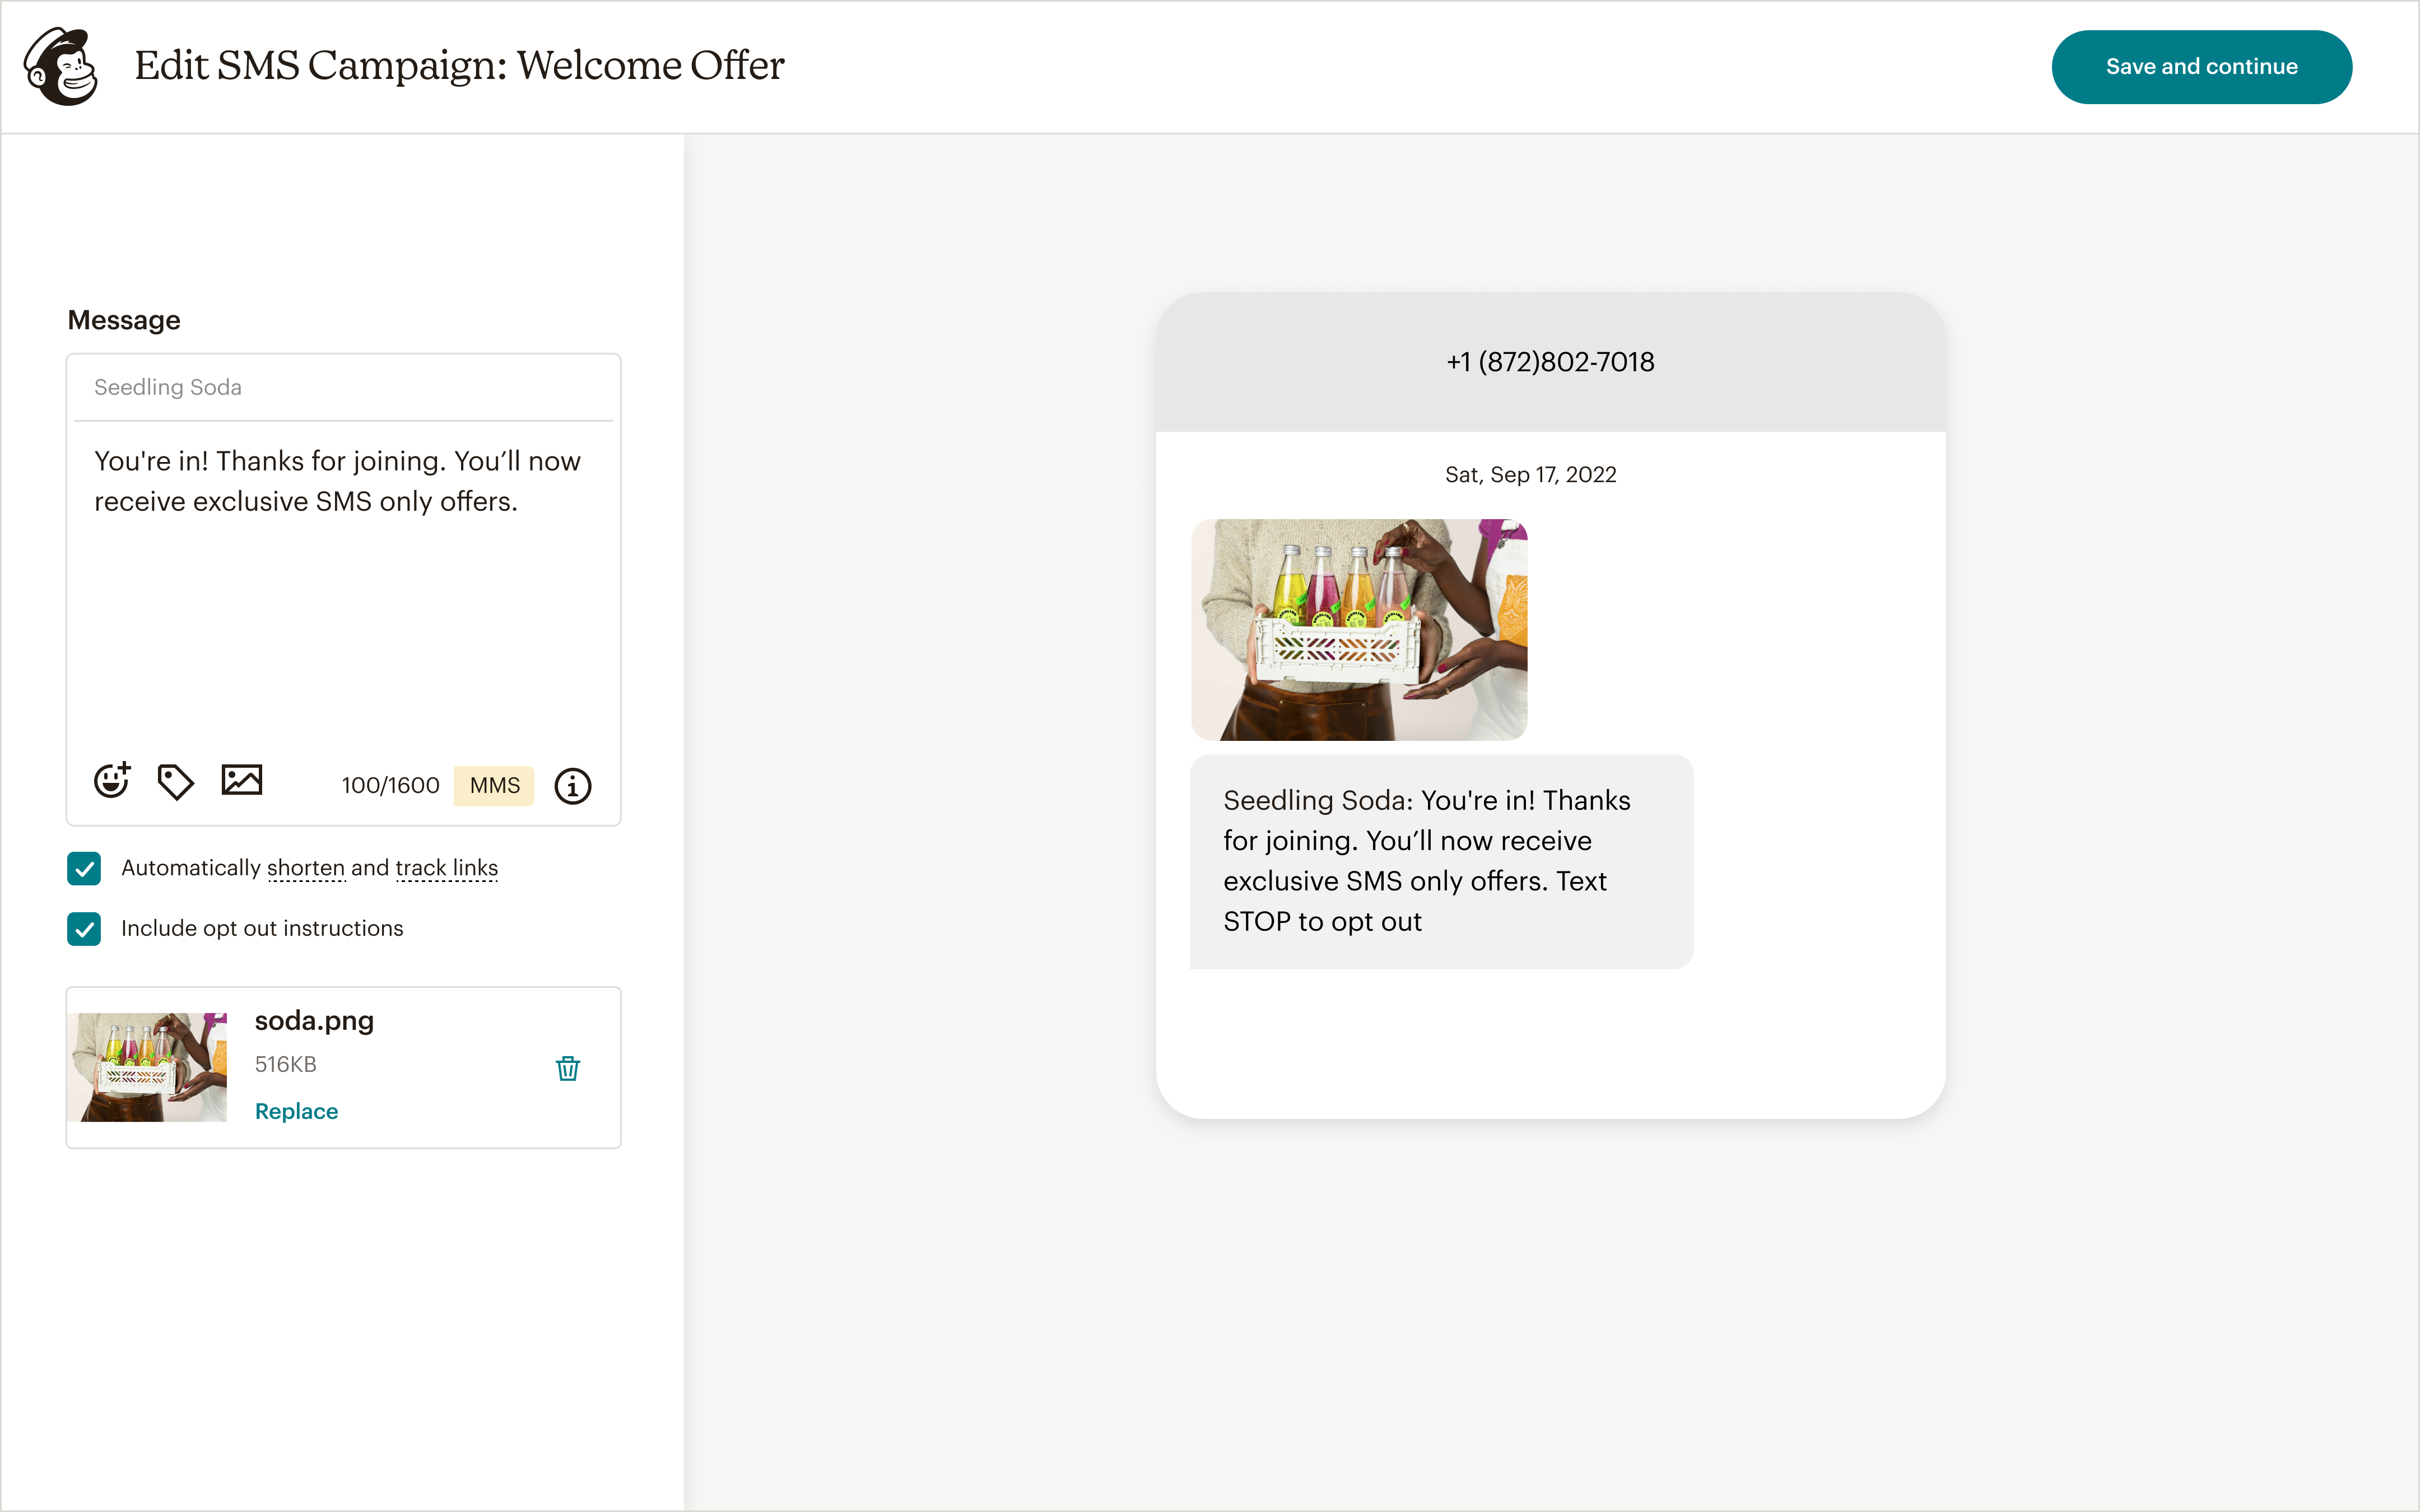Image resolution: width=2420 pixels, height=1512 pixels.
Task: Click Replace link for soda.png
Action: [296, 1111]
